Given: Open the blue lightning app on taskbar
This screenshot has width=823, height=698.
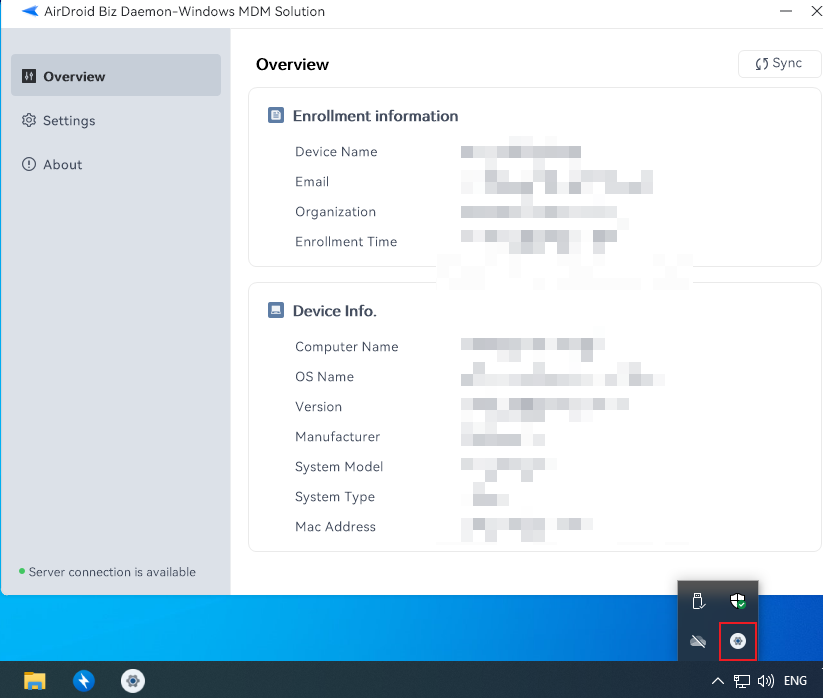Looking at the screenshot, I should click(x=84, y=681).
